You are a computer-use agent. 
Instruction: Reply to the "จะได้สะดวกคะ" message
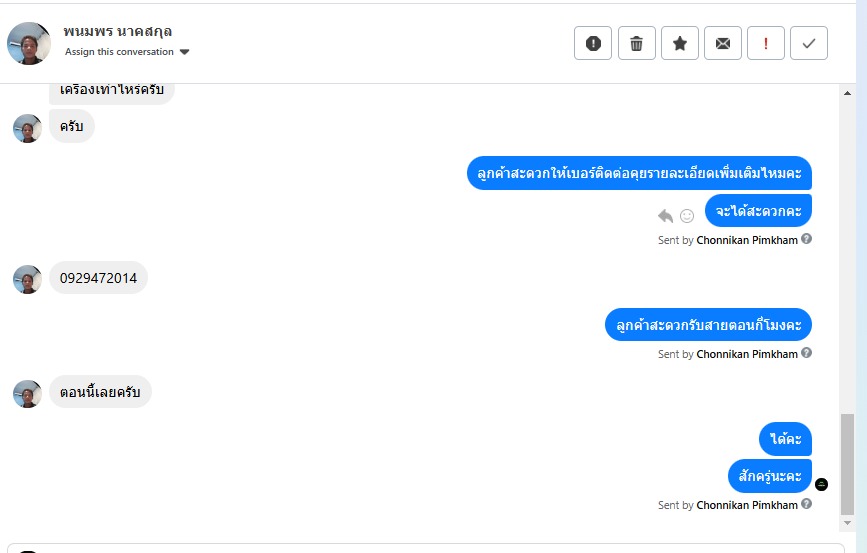(665, 215)
